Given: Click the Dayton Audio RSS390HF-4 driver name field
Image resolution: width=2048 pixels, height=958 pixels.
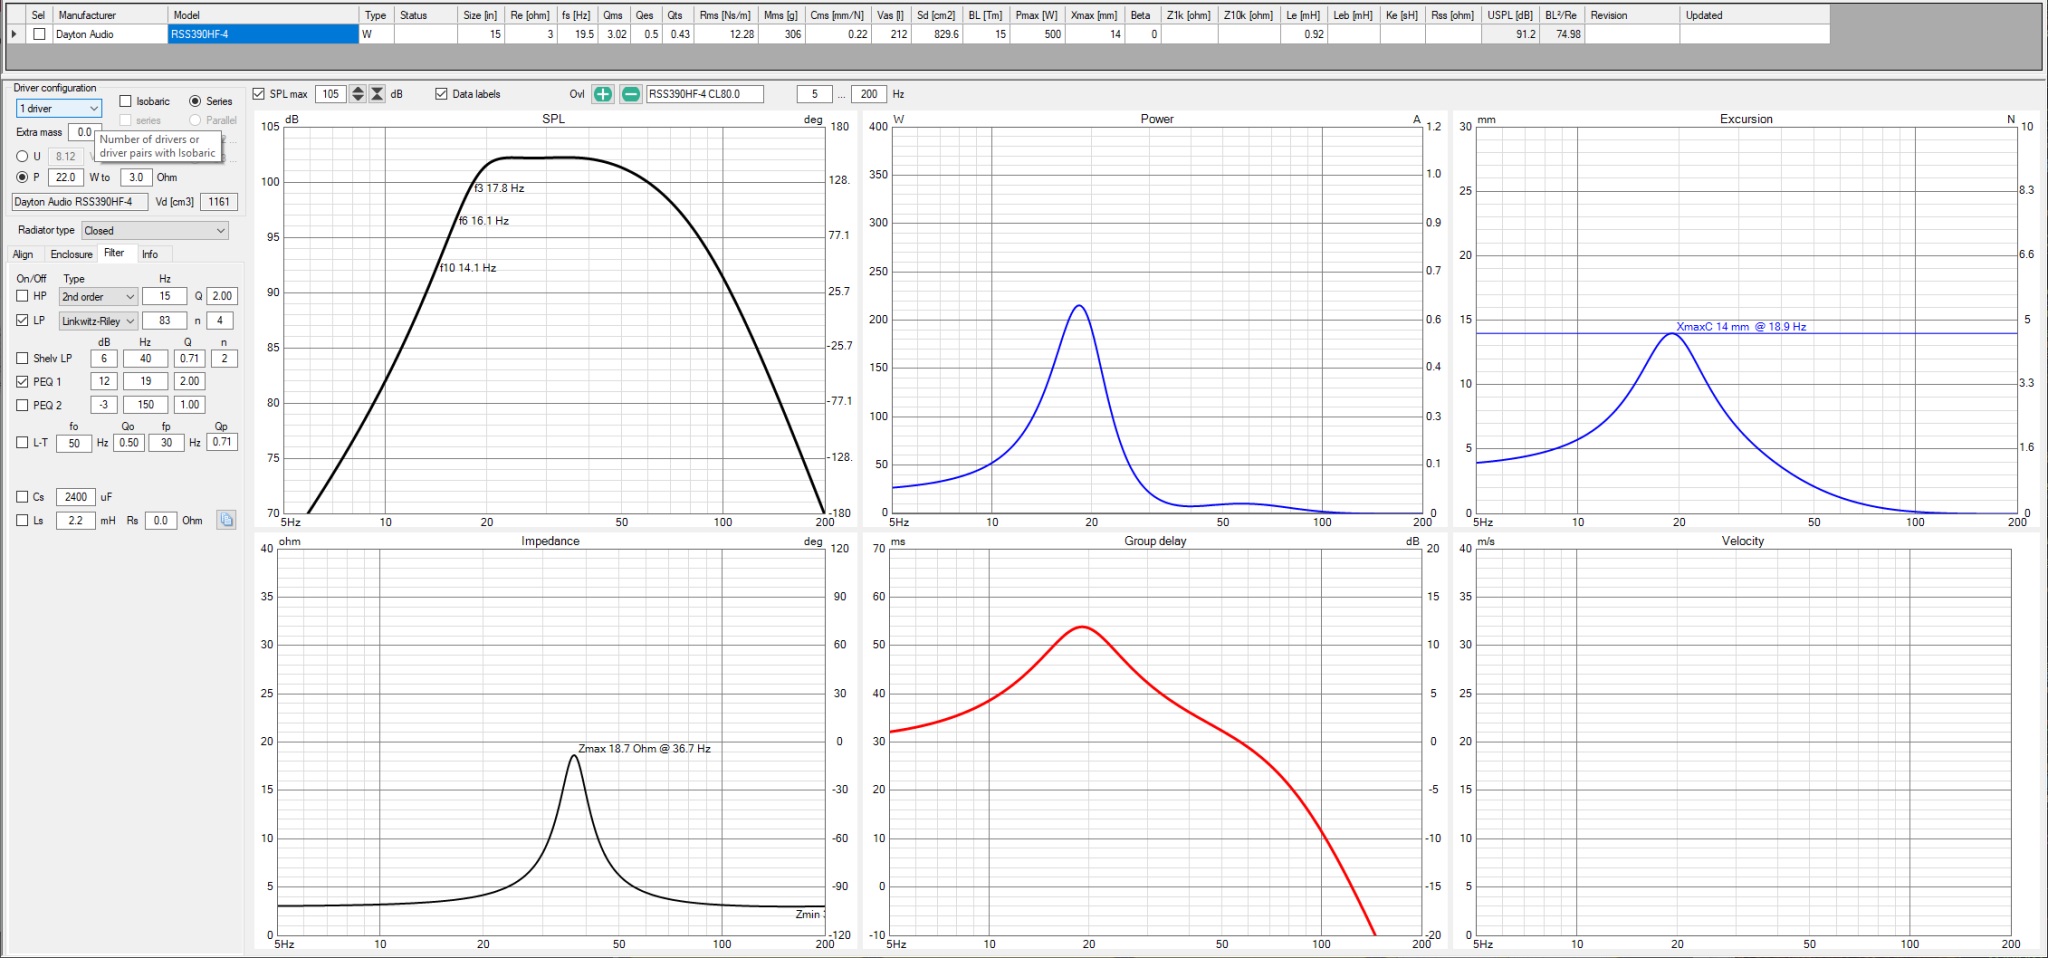Looking at the screenshot, I should 80,202.
